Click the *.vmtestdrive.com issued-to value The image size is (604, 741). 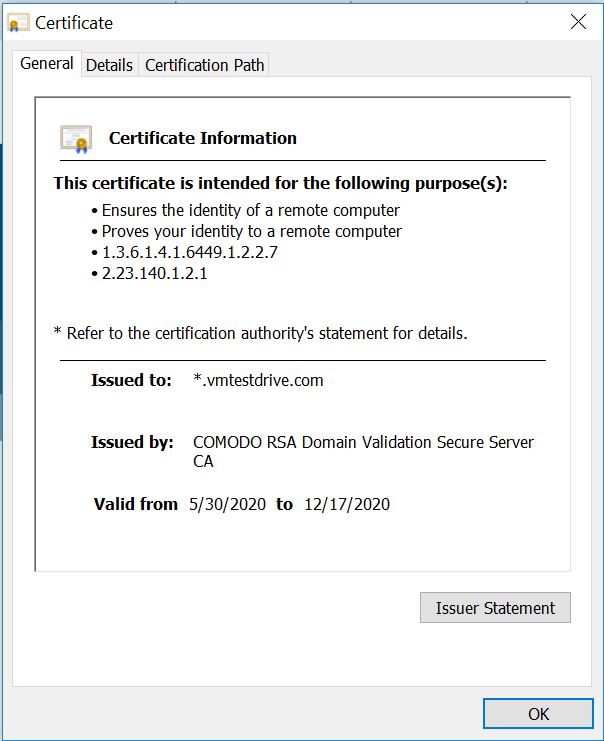pos(258,380)
